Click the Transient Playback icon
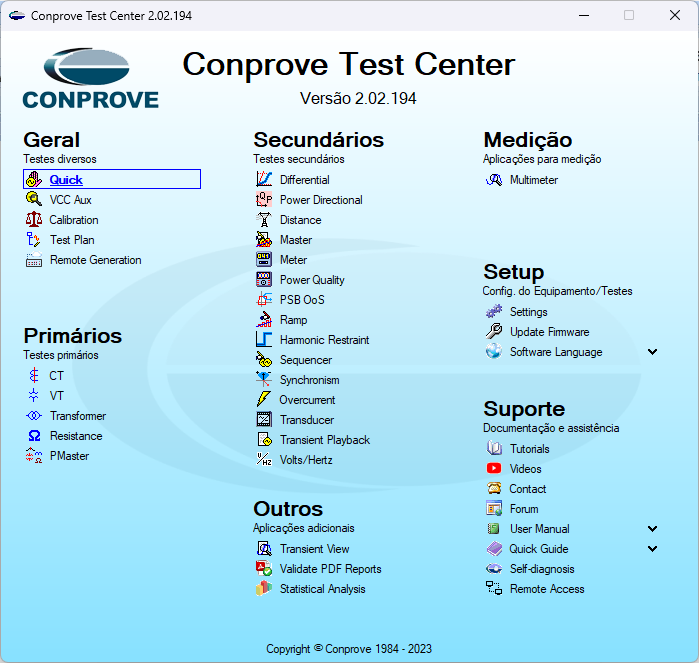Screen dimensions: 699x663 click(x=264, y=440)
